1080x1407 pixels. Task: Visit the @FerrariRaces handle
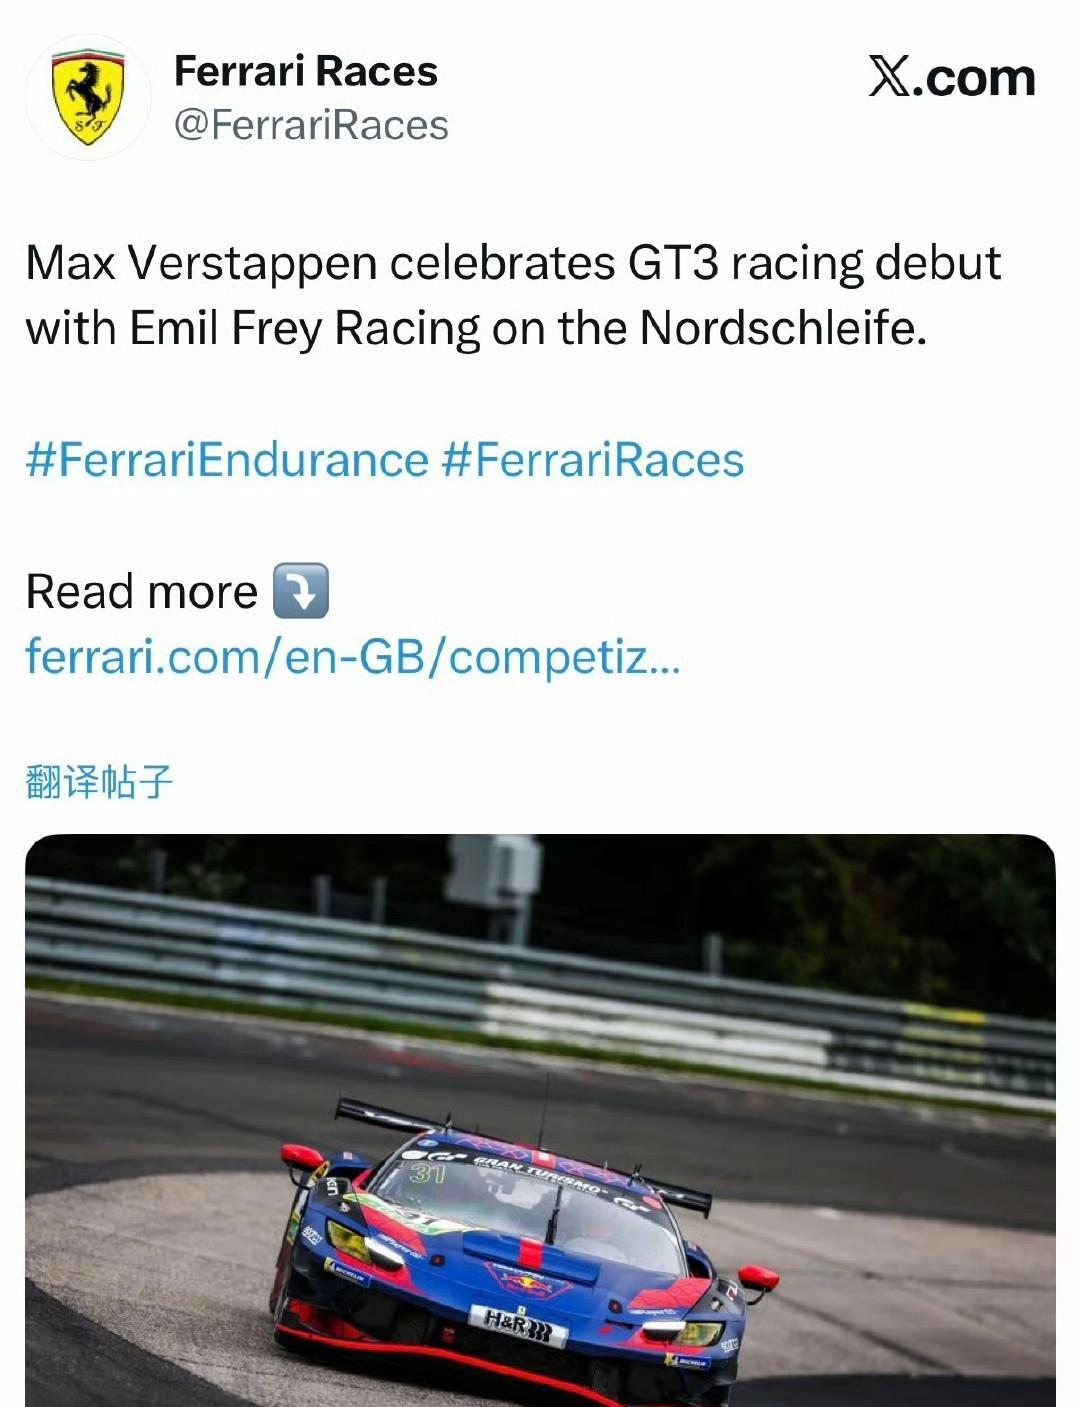pyautogui.click(x=310, y=126)
